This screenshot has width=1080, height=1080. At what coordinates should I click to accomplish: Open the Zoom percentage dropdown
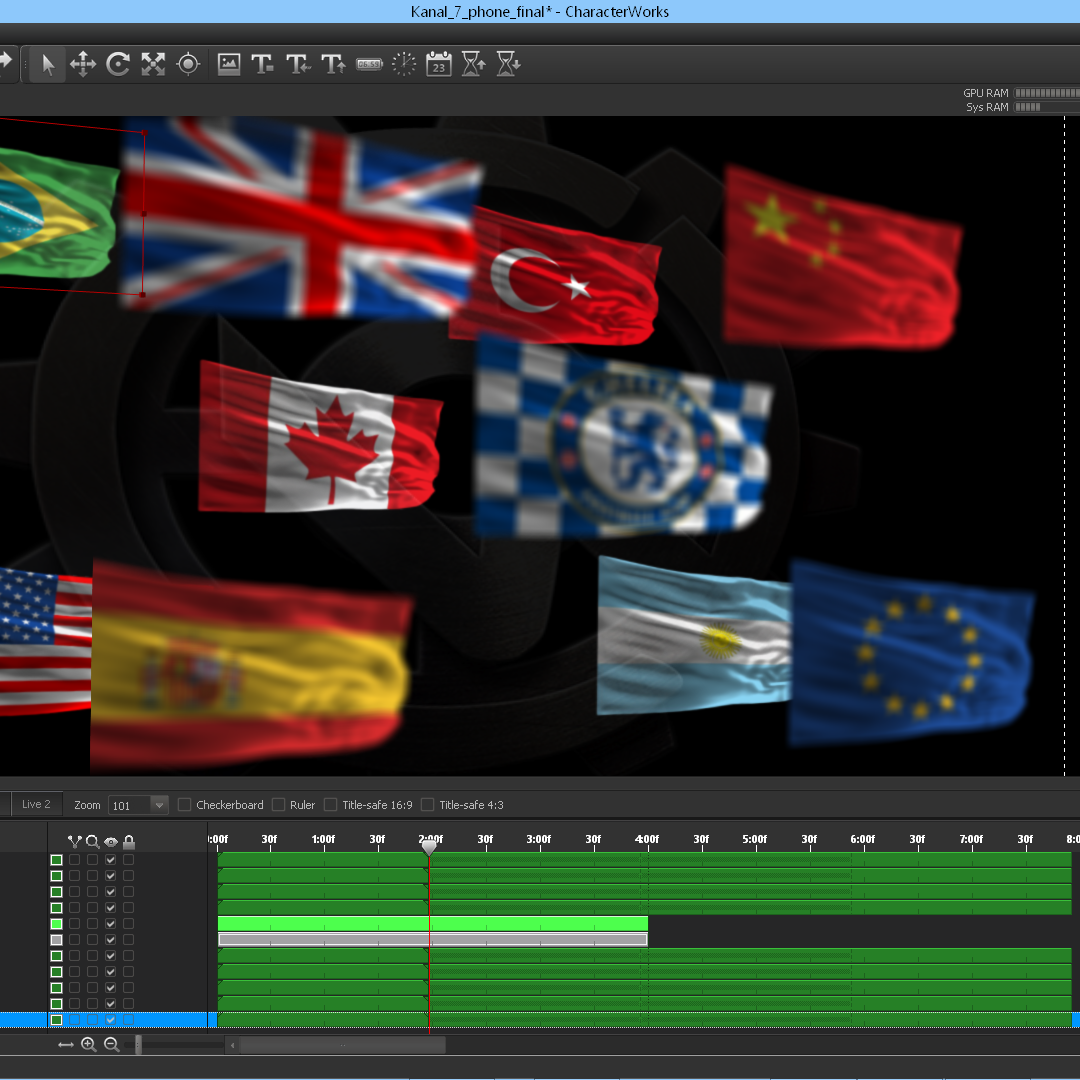click(159, 805)
